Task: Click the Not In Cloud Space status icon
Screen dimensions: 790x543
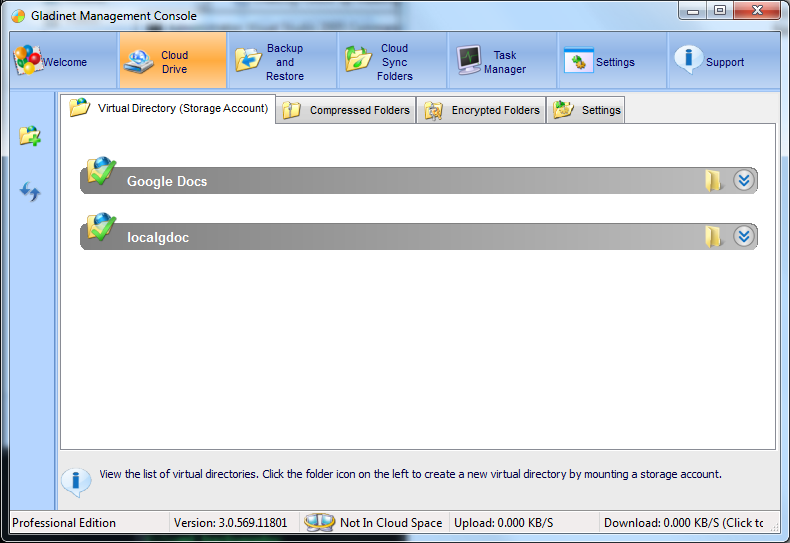Action: [319, 522]
